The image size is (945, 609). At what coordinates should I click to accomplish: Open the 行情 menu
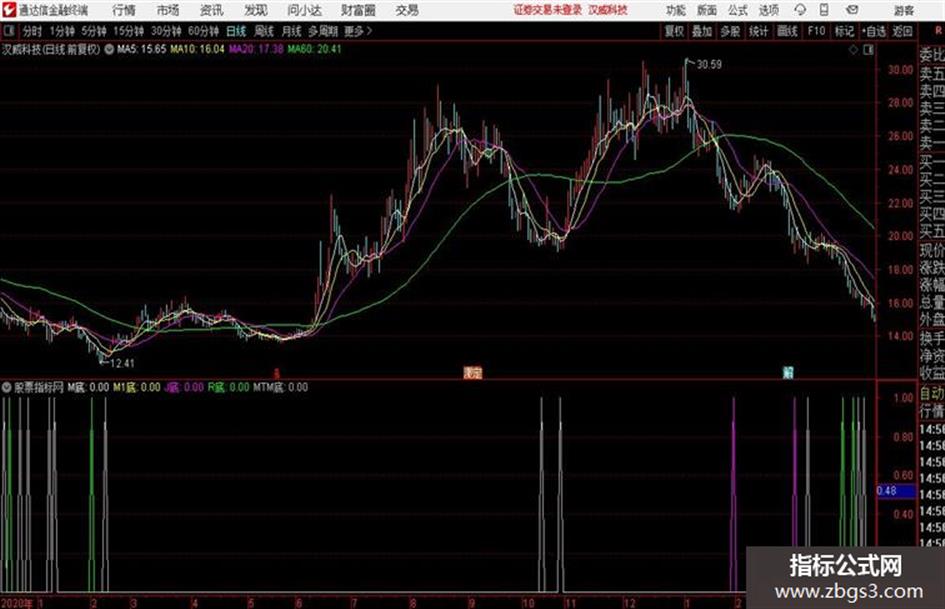pos(124,10)
